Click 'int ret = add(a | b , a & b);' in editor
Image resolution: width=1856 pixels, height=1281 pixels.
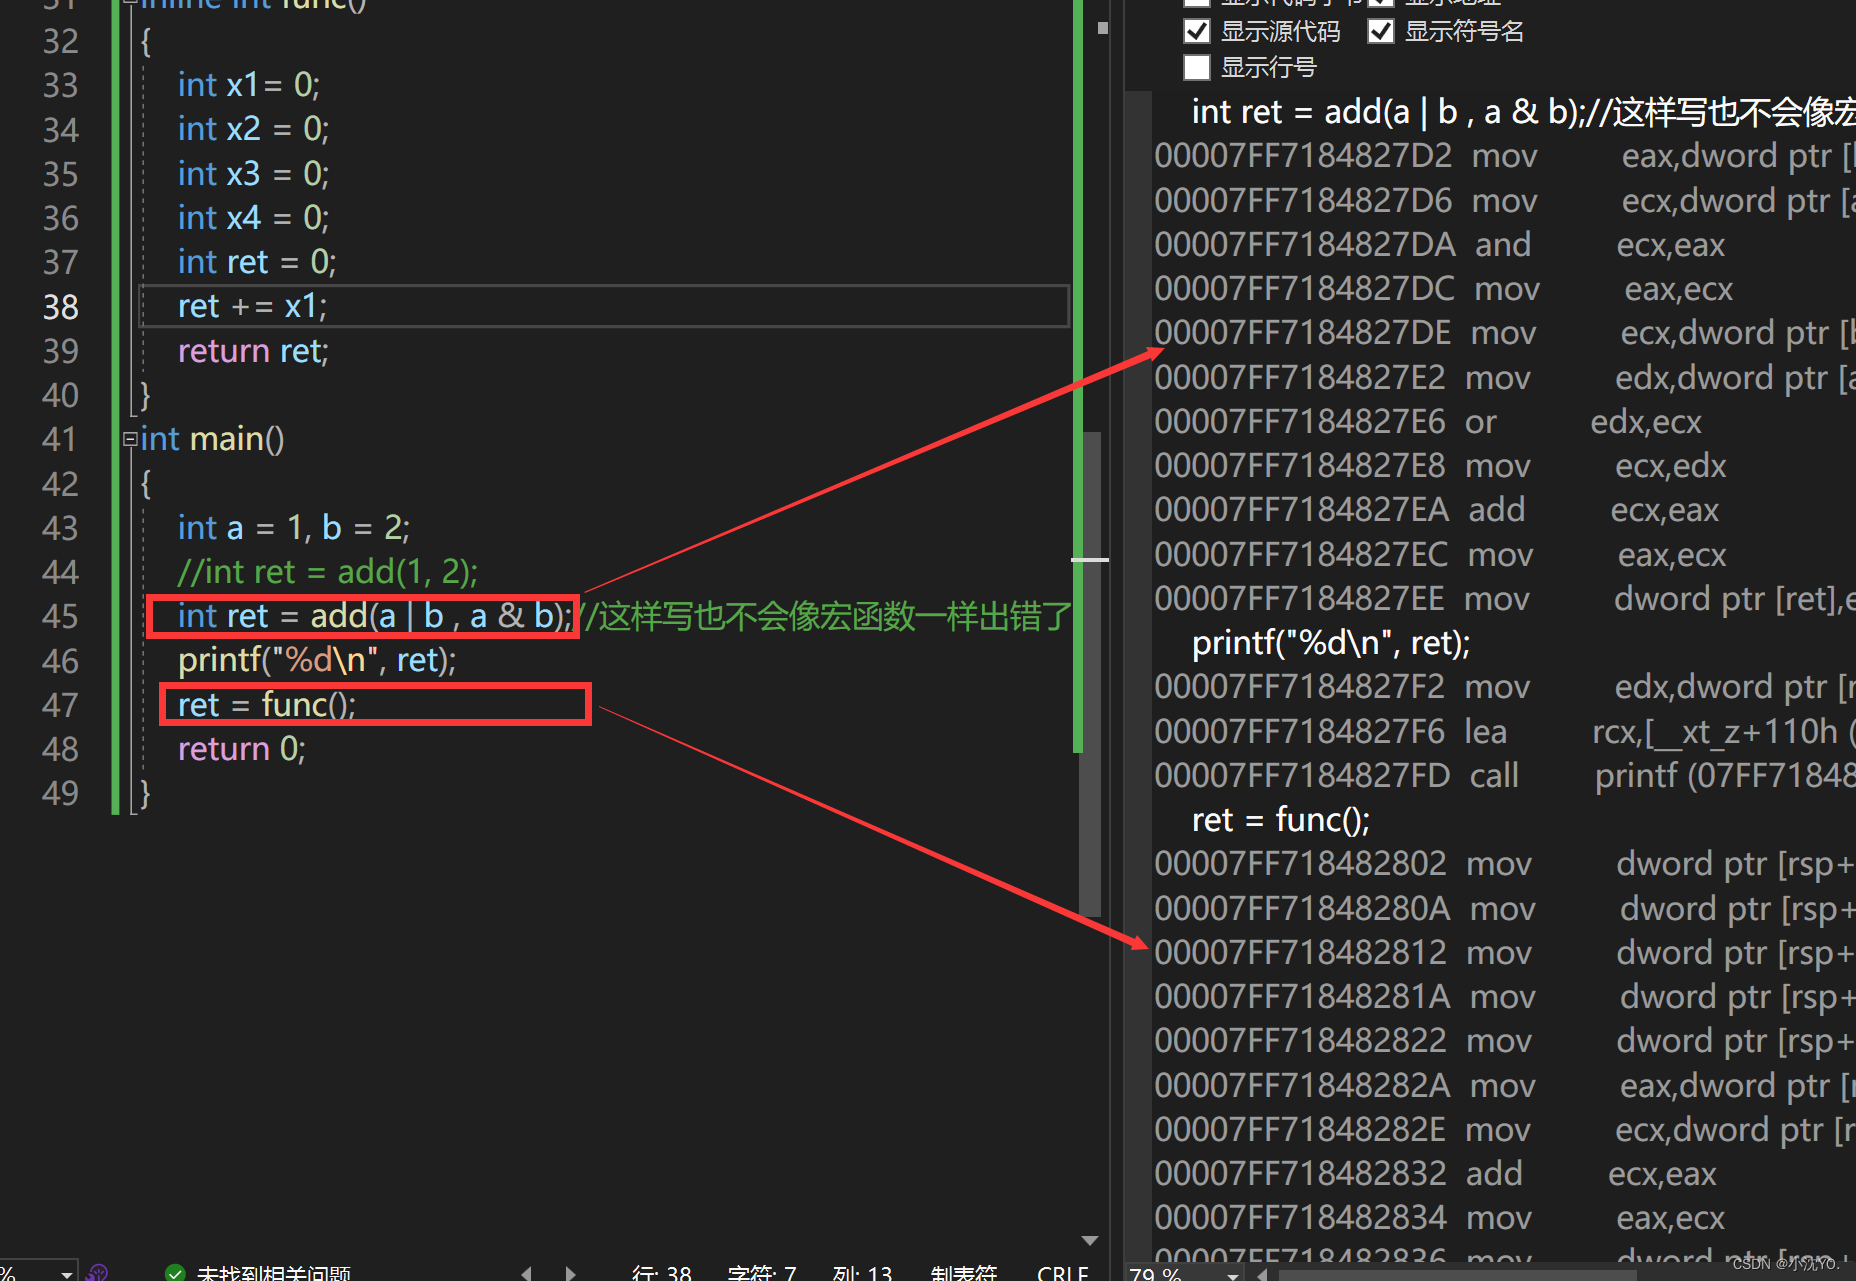tap(375, 616)
